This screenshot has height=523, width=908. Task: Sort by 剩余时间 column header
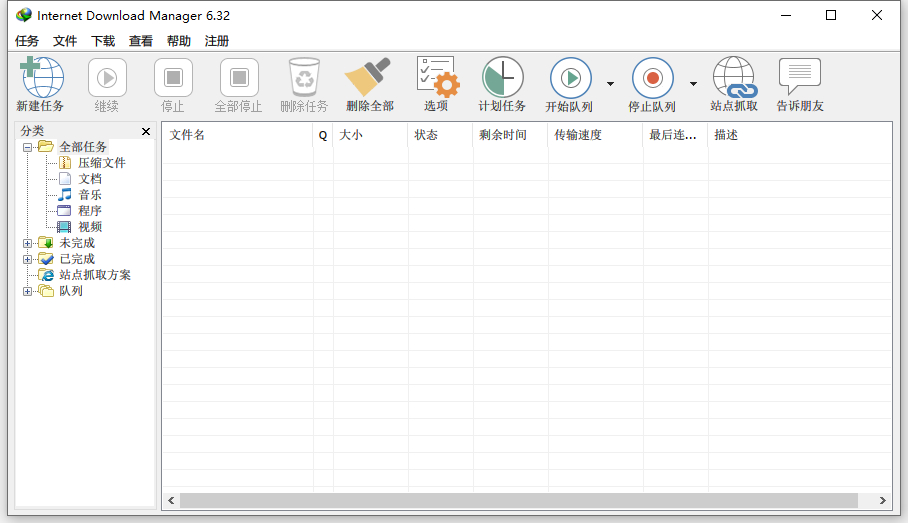[x=511, y=135]
